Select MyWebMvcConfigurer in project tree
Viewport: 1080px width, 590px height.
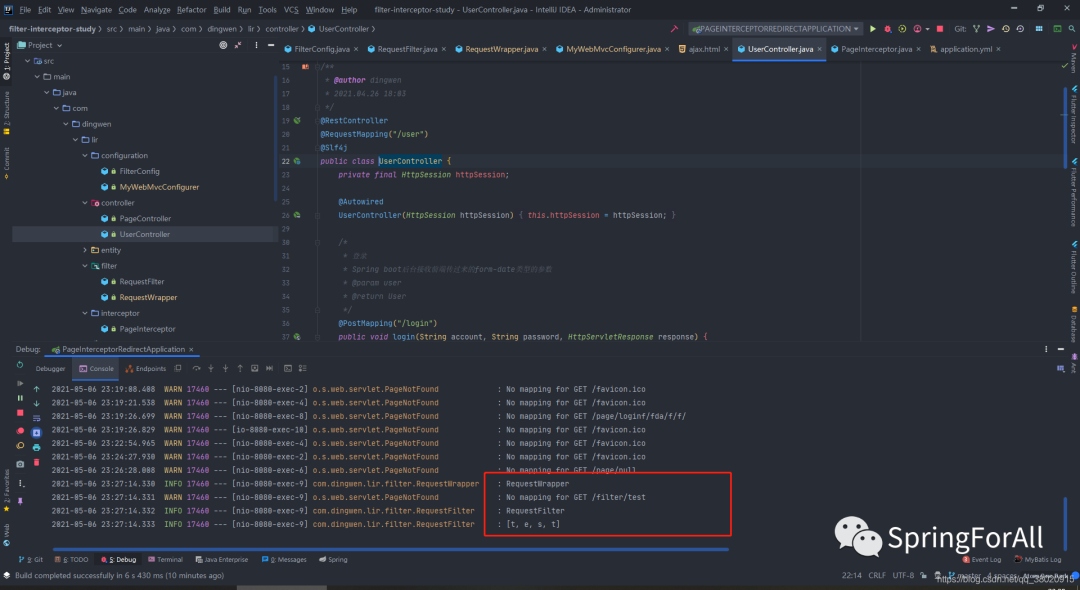click(159, 187)
